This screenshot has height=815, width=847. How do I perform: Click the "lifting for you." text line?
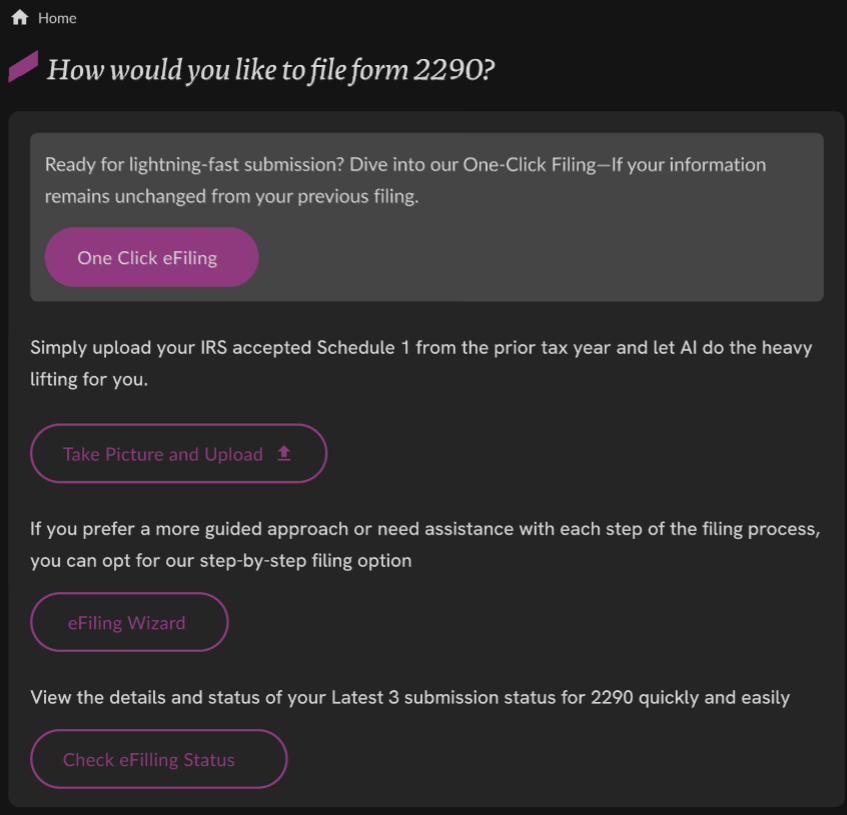pos(89,380)
